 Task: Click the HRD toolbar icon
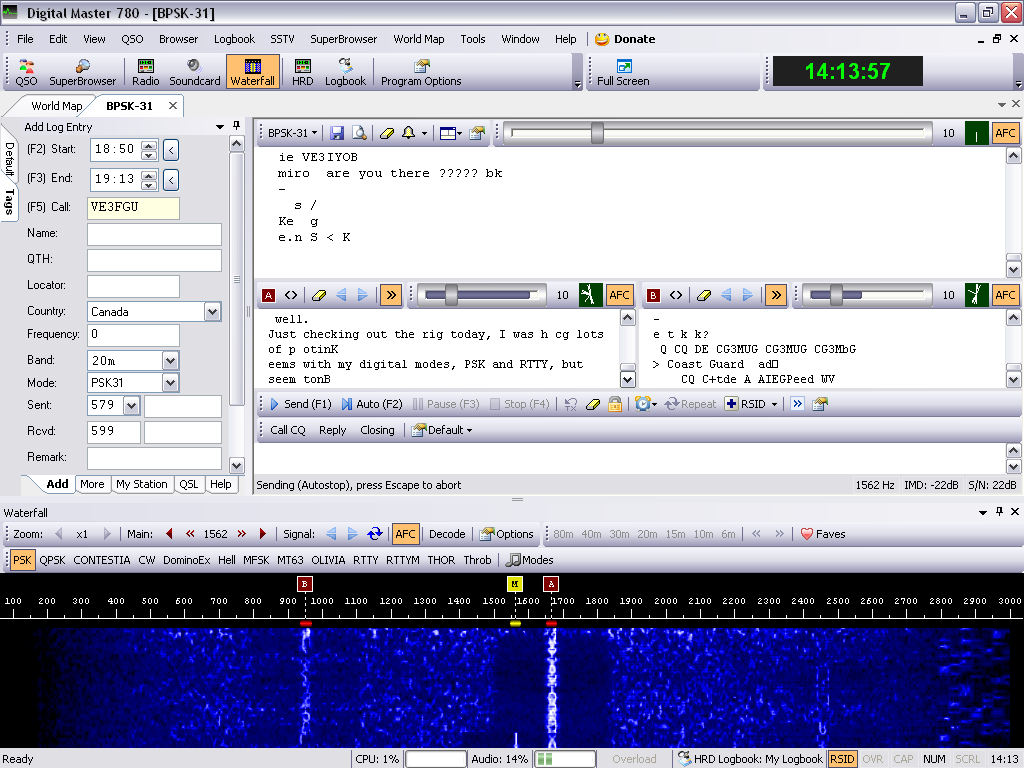tap(302, 72)
